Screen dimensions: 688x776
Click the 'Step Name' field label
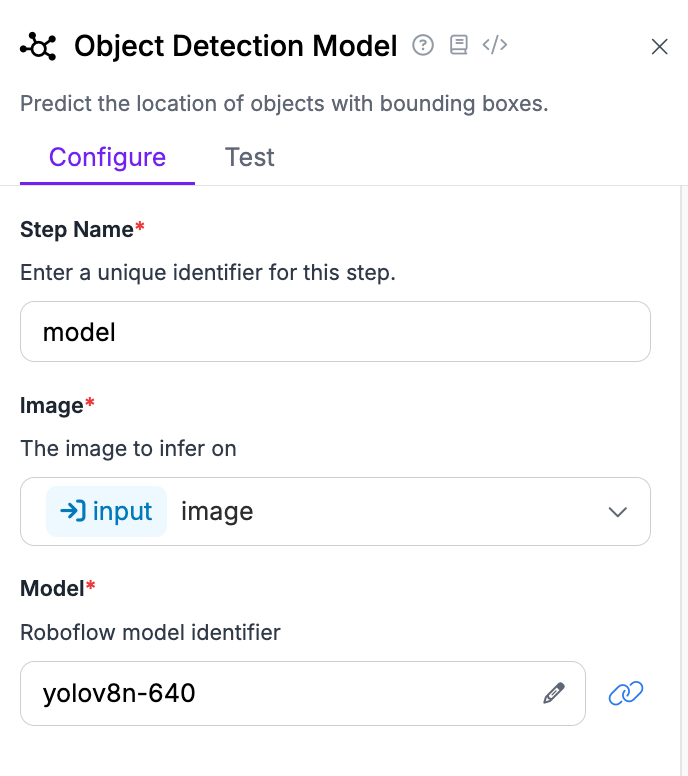coord(77,230)
